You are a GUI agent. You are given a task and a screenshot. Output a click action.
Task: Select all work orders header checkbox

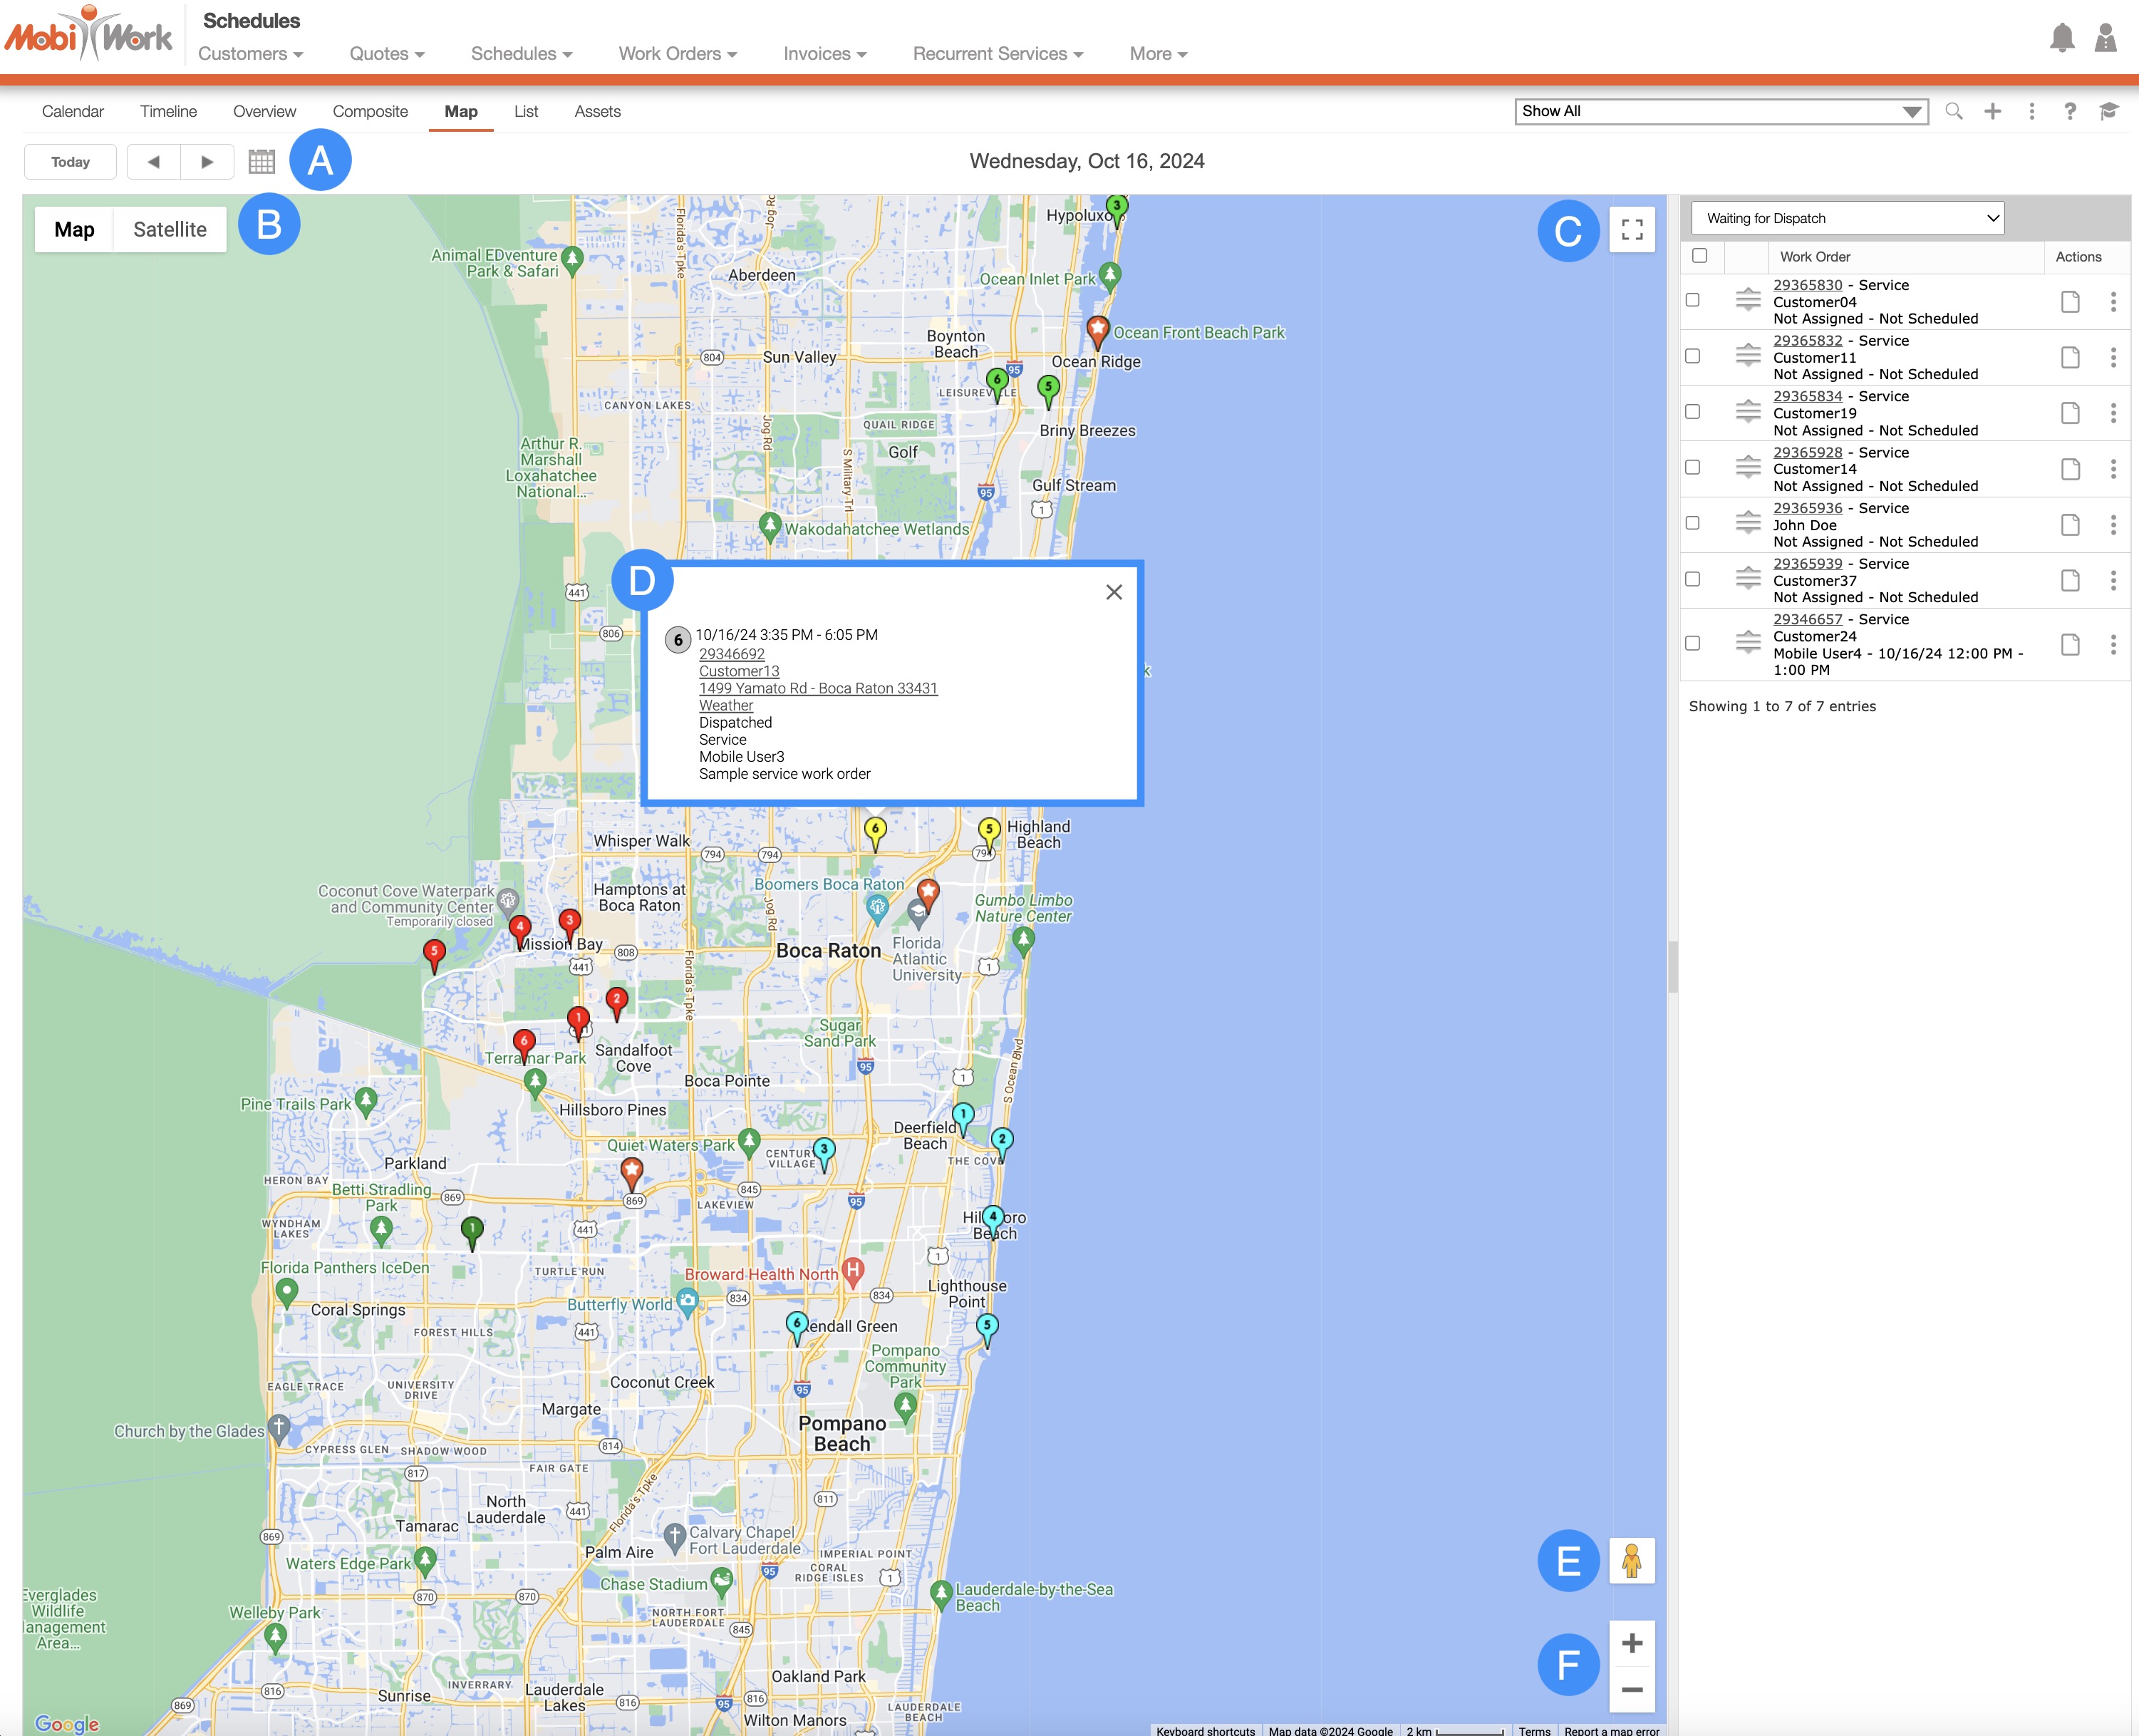pyautogui.click(x=1699, y=256)
